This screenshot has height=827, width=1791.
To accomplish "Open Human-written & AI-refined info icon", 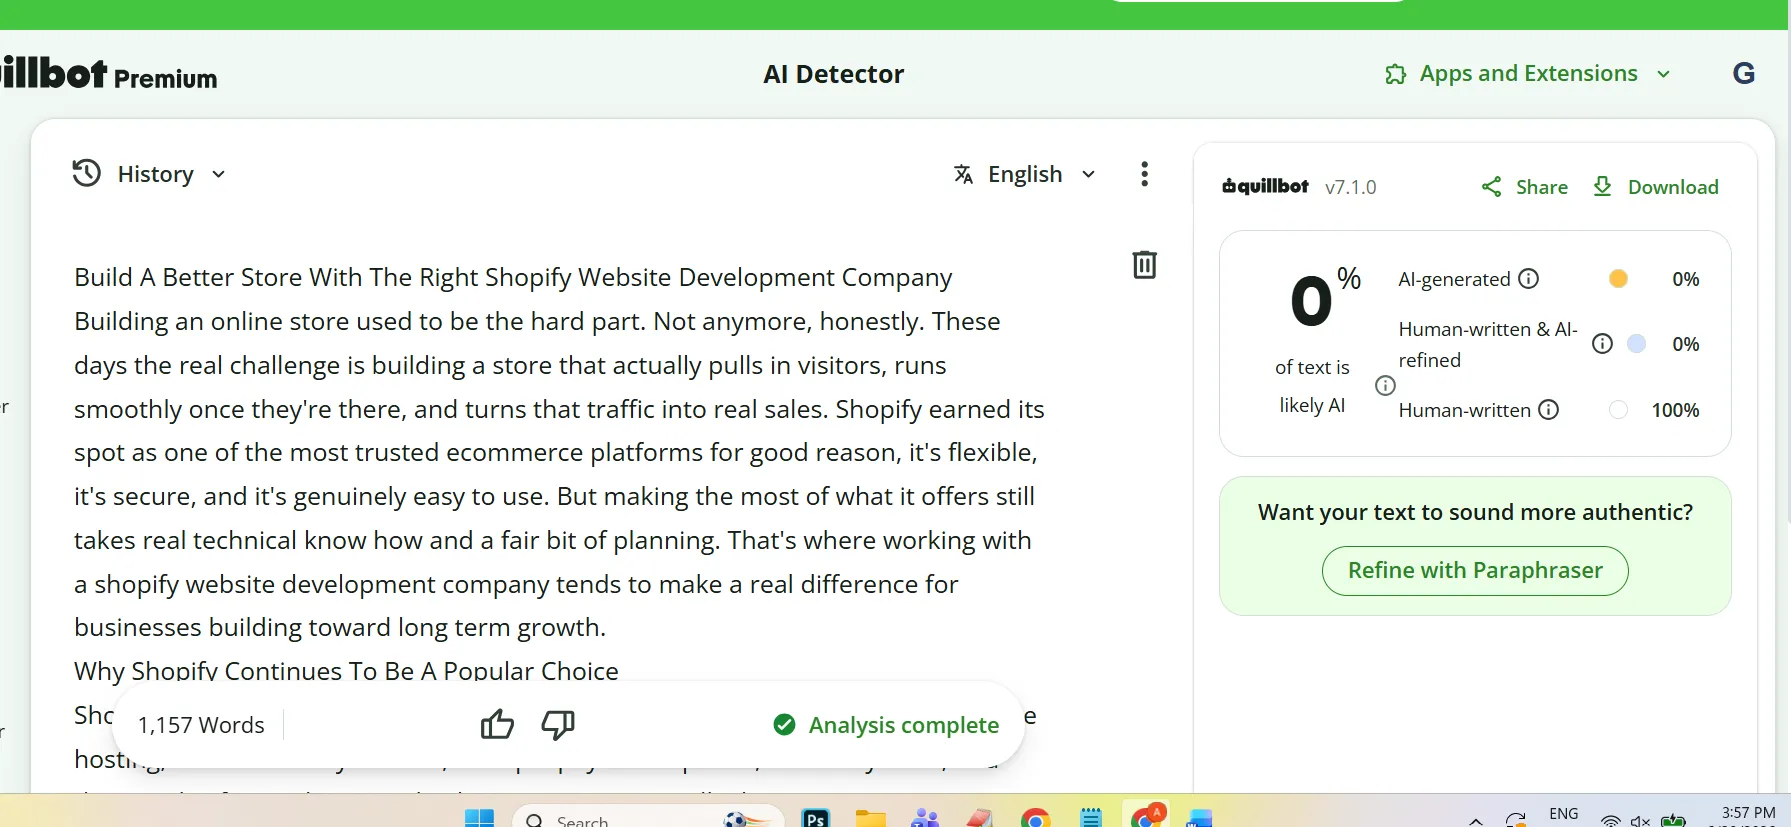I will coord(1602,344).
